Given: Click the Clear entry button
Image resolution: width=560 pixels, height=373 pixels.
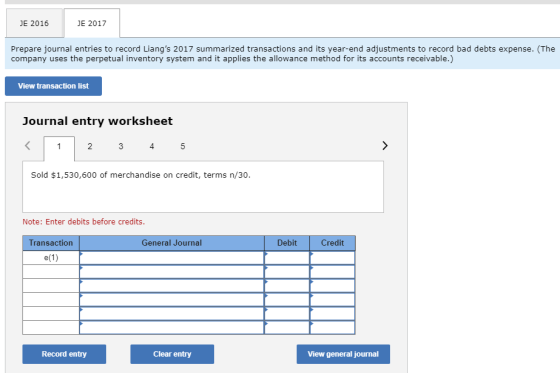Looking at the screenshot, I should [x=172, y=354].
